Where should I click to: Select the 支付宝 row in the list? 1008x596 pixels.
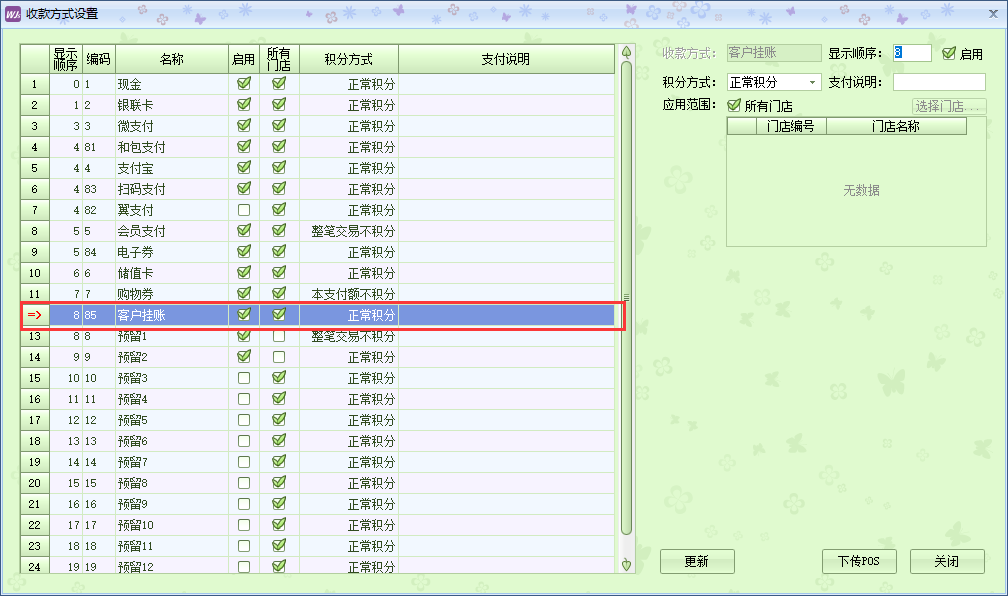pyautogui.click(x=170, y=168)
